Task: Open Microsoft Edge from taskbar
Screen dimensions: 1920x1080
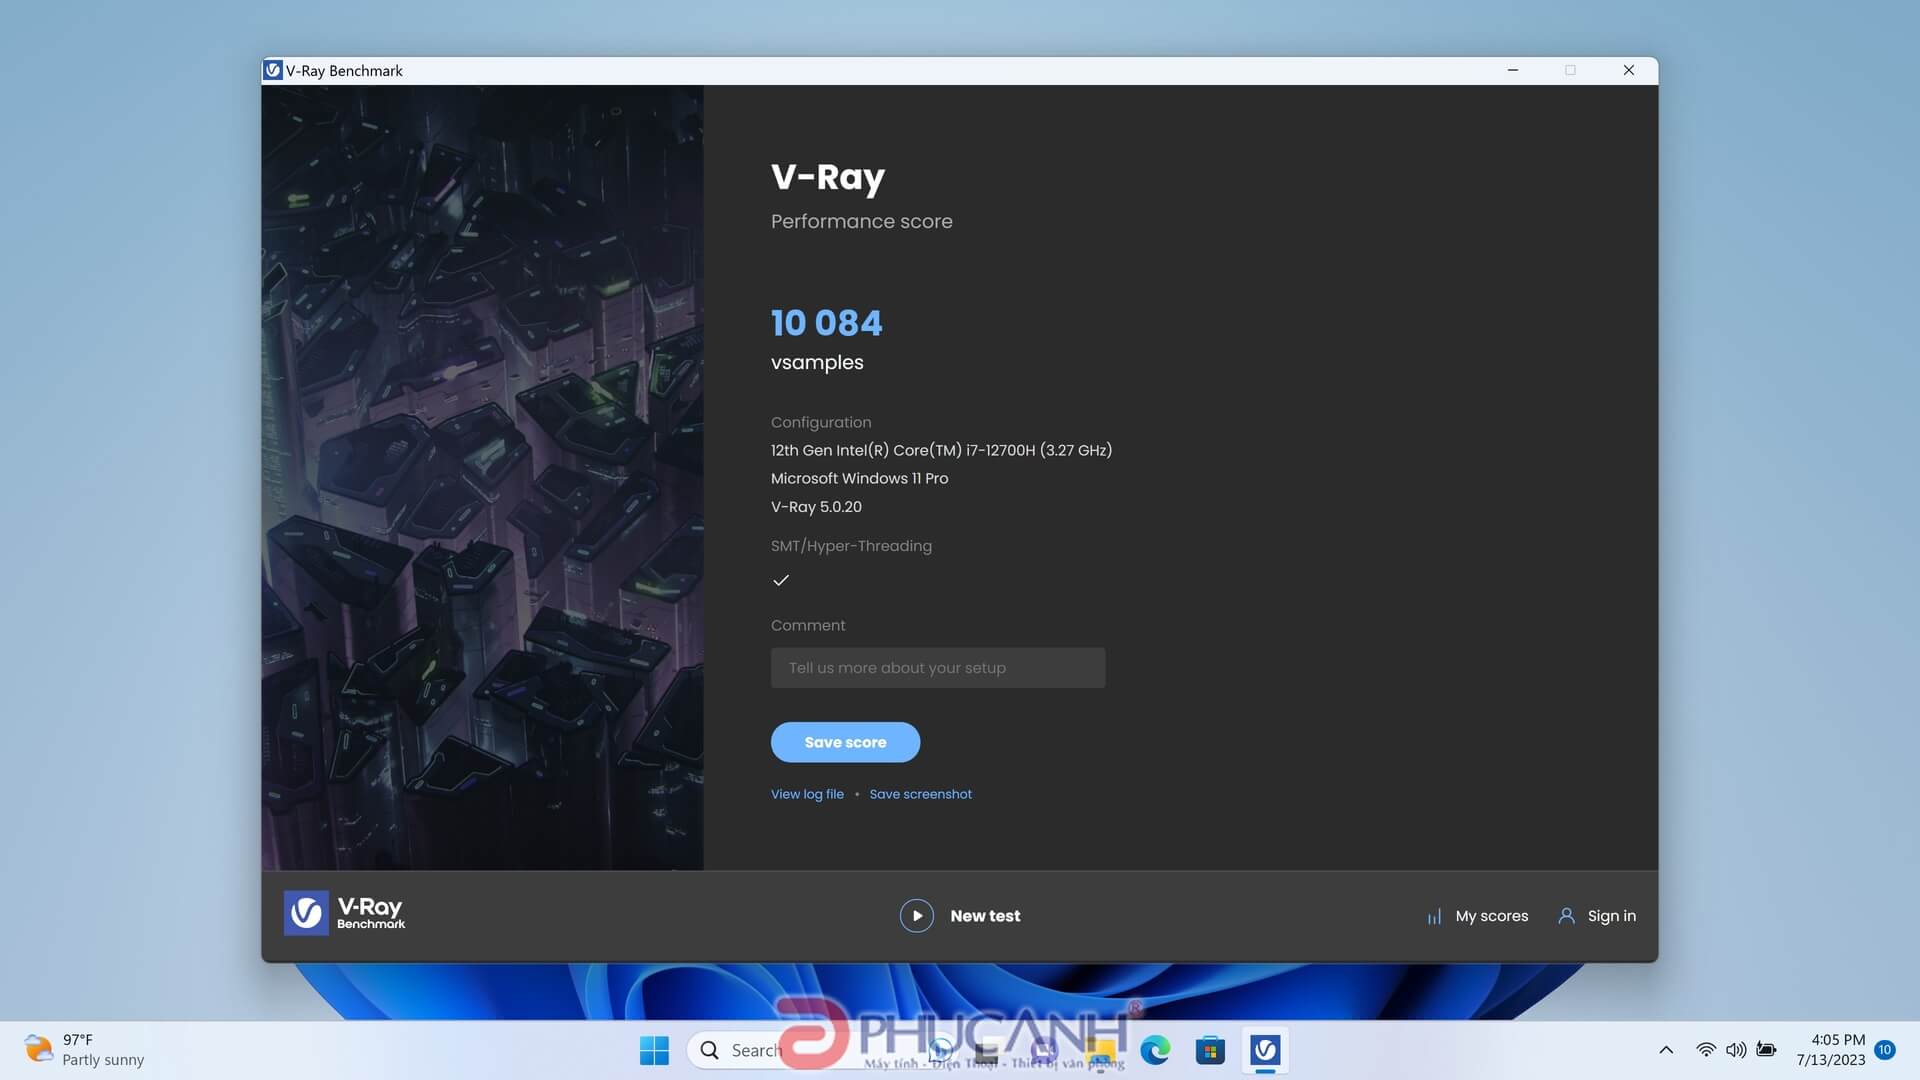Action: [1155, 1050]
